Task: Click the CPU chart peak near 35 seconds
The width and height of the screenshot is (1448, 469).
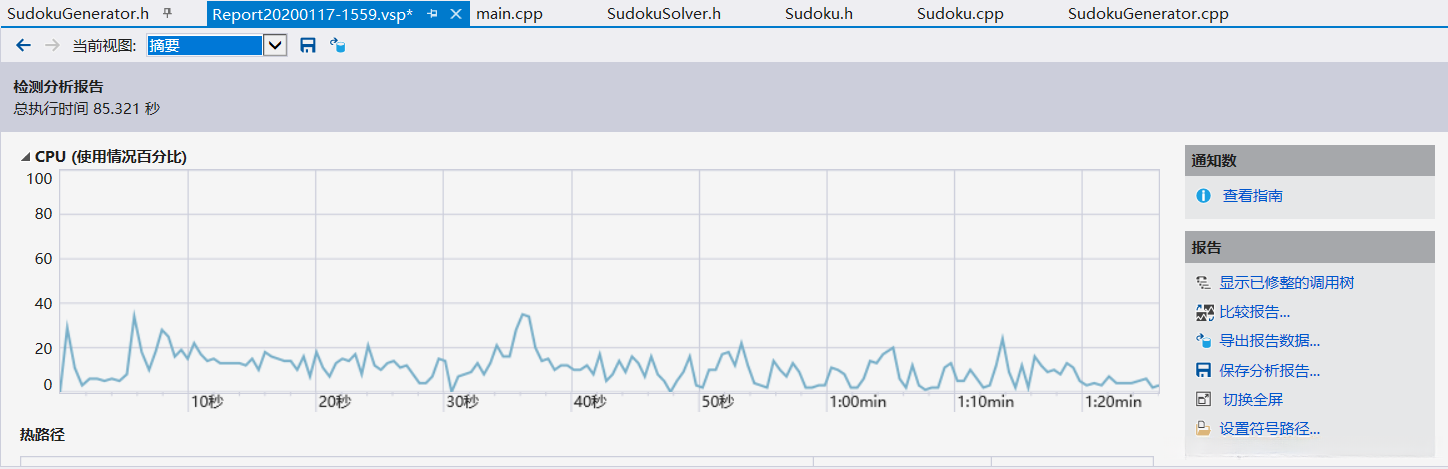Action: [x=523, y=314]
